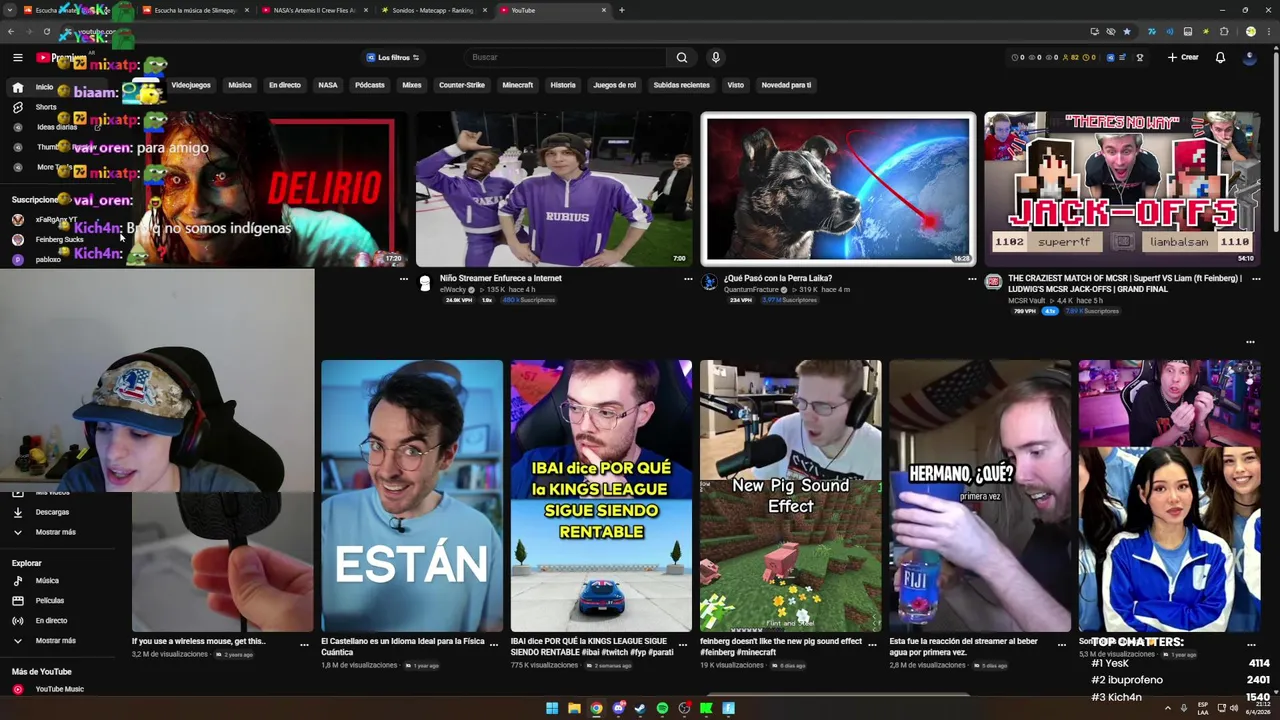Select the Juegos de rol chip

tap(615, 85)
